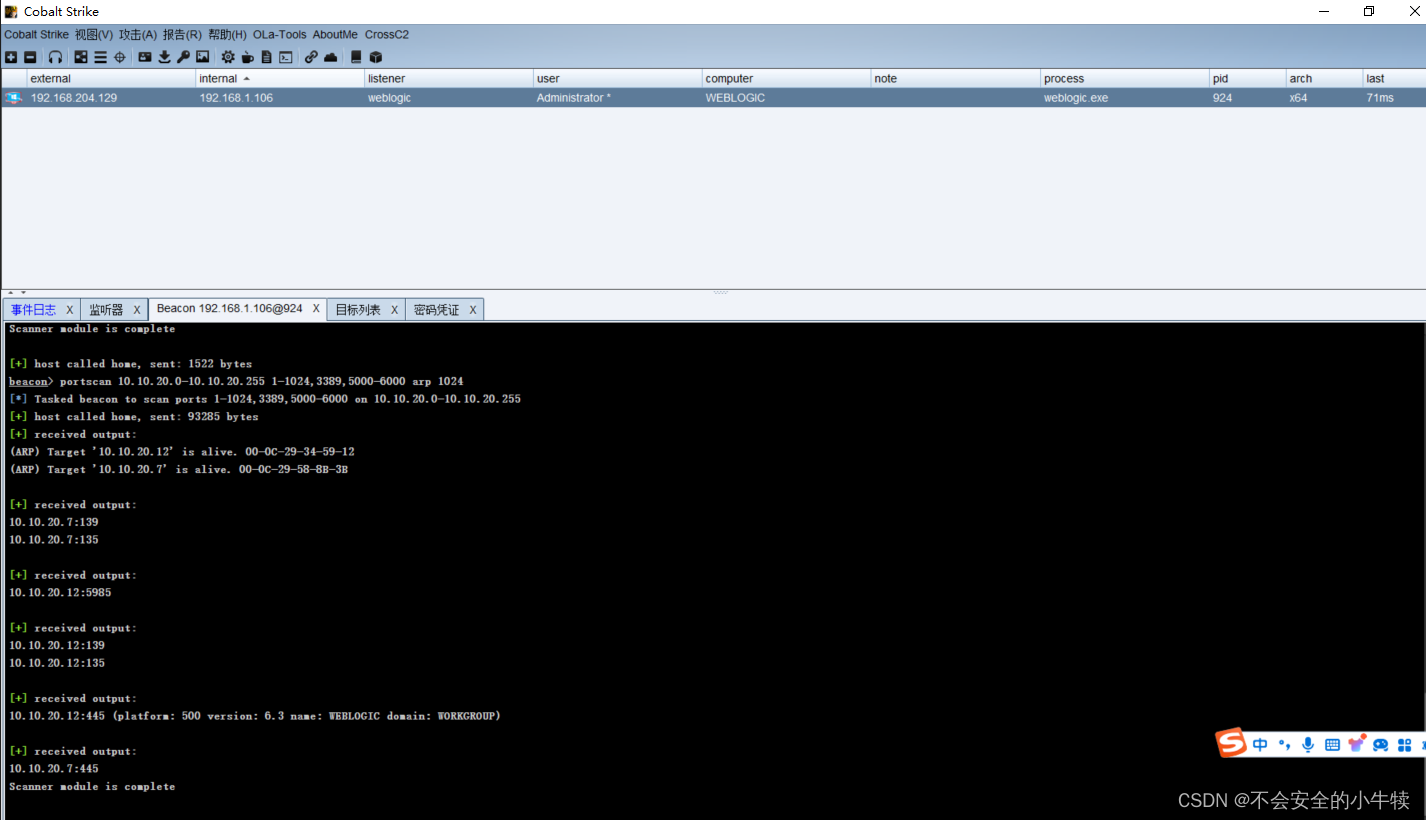Click the gear icon to generate executable
This screenshot has height=820, width=1426.
tap(228, 57)
